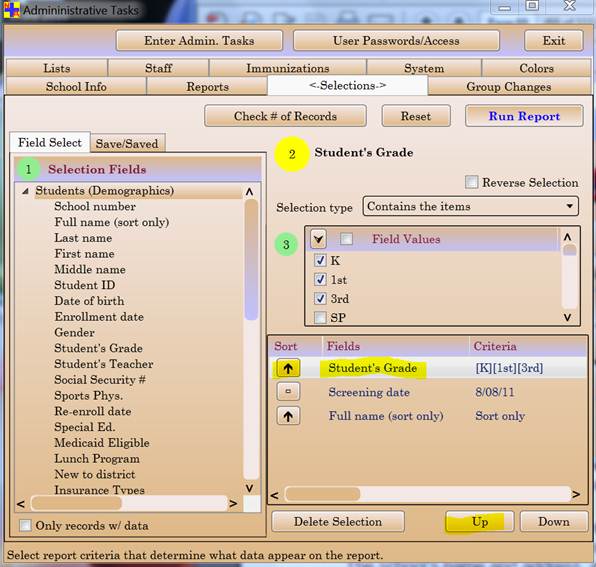The height and width of the screenshot is (567, 596).
Task: Click the sort arrow icon for Student's Grade
Action: (288, 368)
